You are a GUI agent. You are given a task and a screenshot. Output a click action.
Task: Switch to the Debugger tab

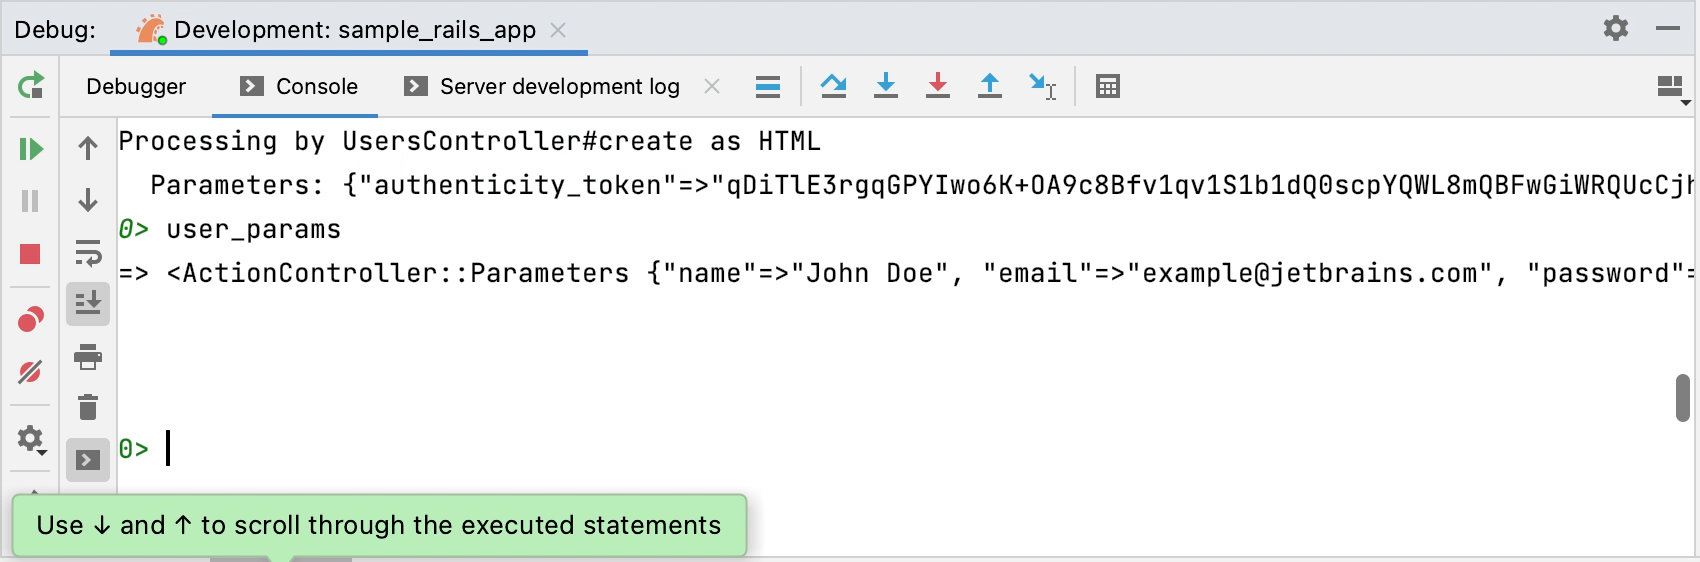pyautogui.click(x=136, y=87)
